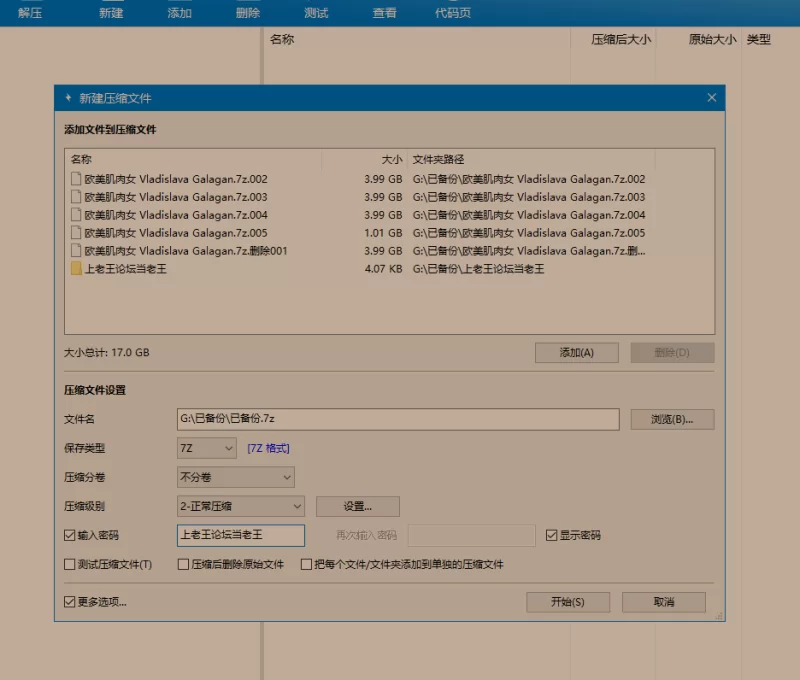Expand the 压缩分卷 不分卷 dropdown
The height and width of the screenshot is (680, 800).
tap(236, 477)
